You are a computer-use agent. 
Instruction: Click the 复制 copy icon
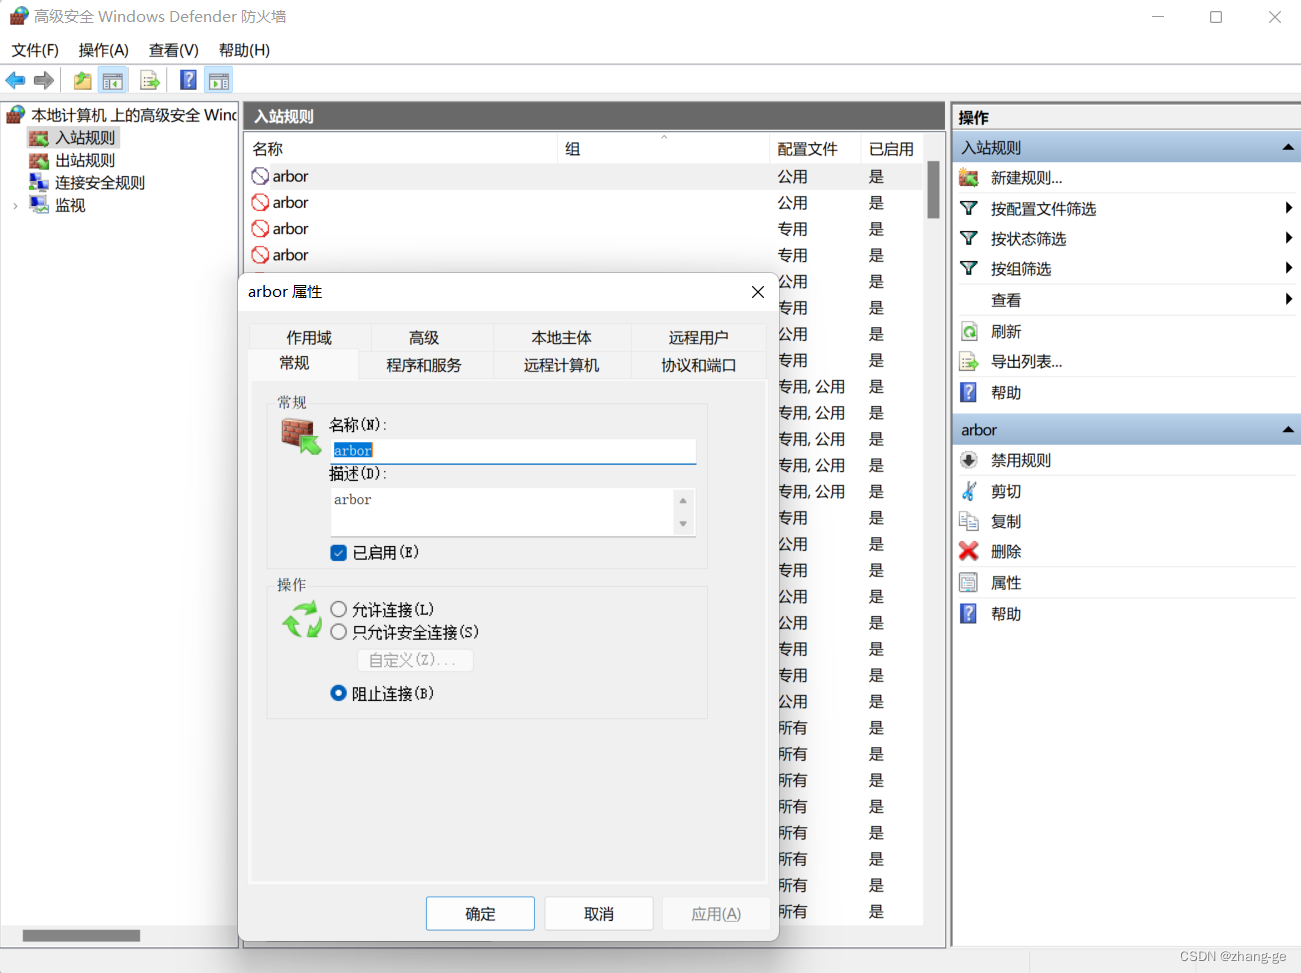tap(968, 521)
